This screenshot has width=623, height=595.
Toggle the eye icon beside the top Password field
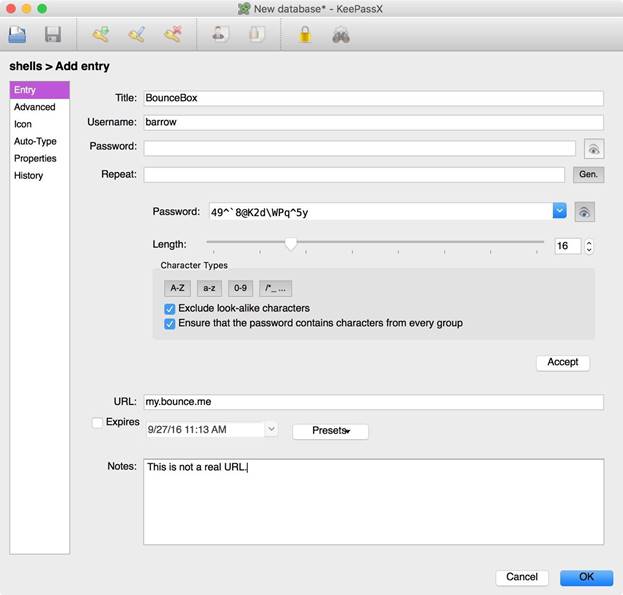(x=594, y=149)
